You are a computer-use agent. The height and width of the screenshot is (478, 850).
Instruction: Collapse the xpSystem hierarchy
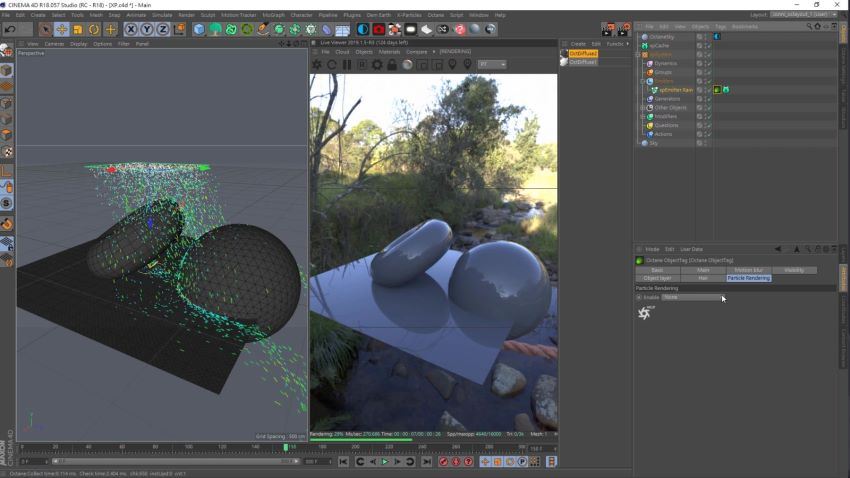click(639, 55)
